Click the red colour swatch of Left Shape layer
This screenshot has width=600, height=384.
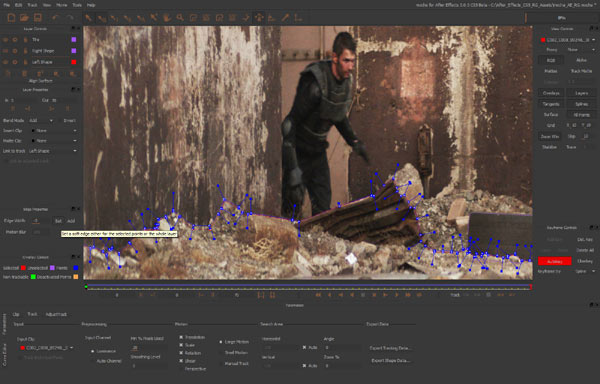click(x=74, y=62)
